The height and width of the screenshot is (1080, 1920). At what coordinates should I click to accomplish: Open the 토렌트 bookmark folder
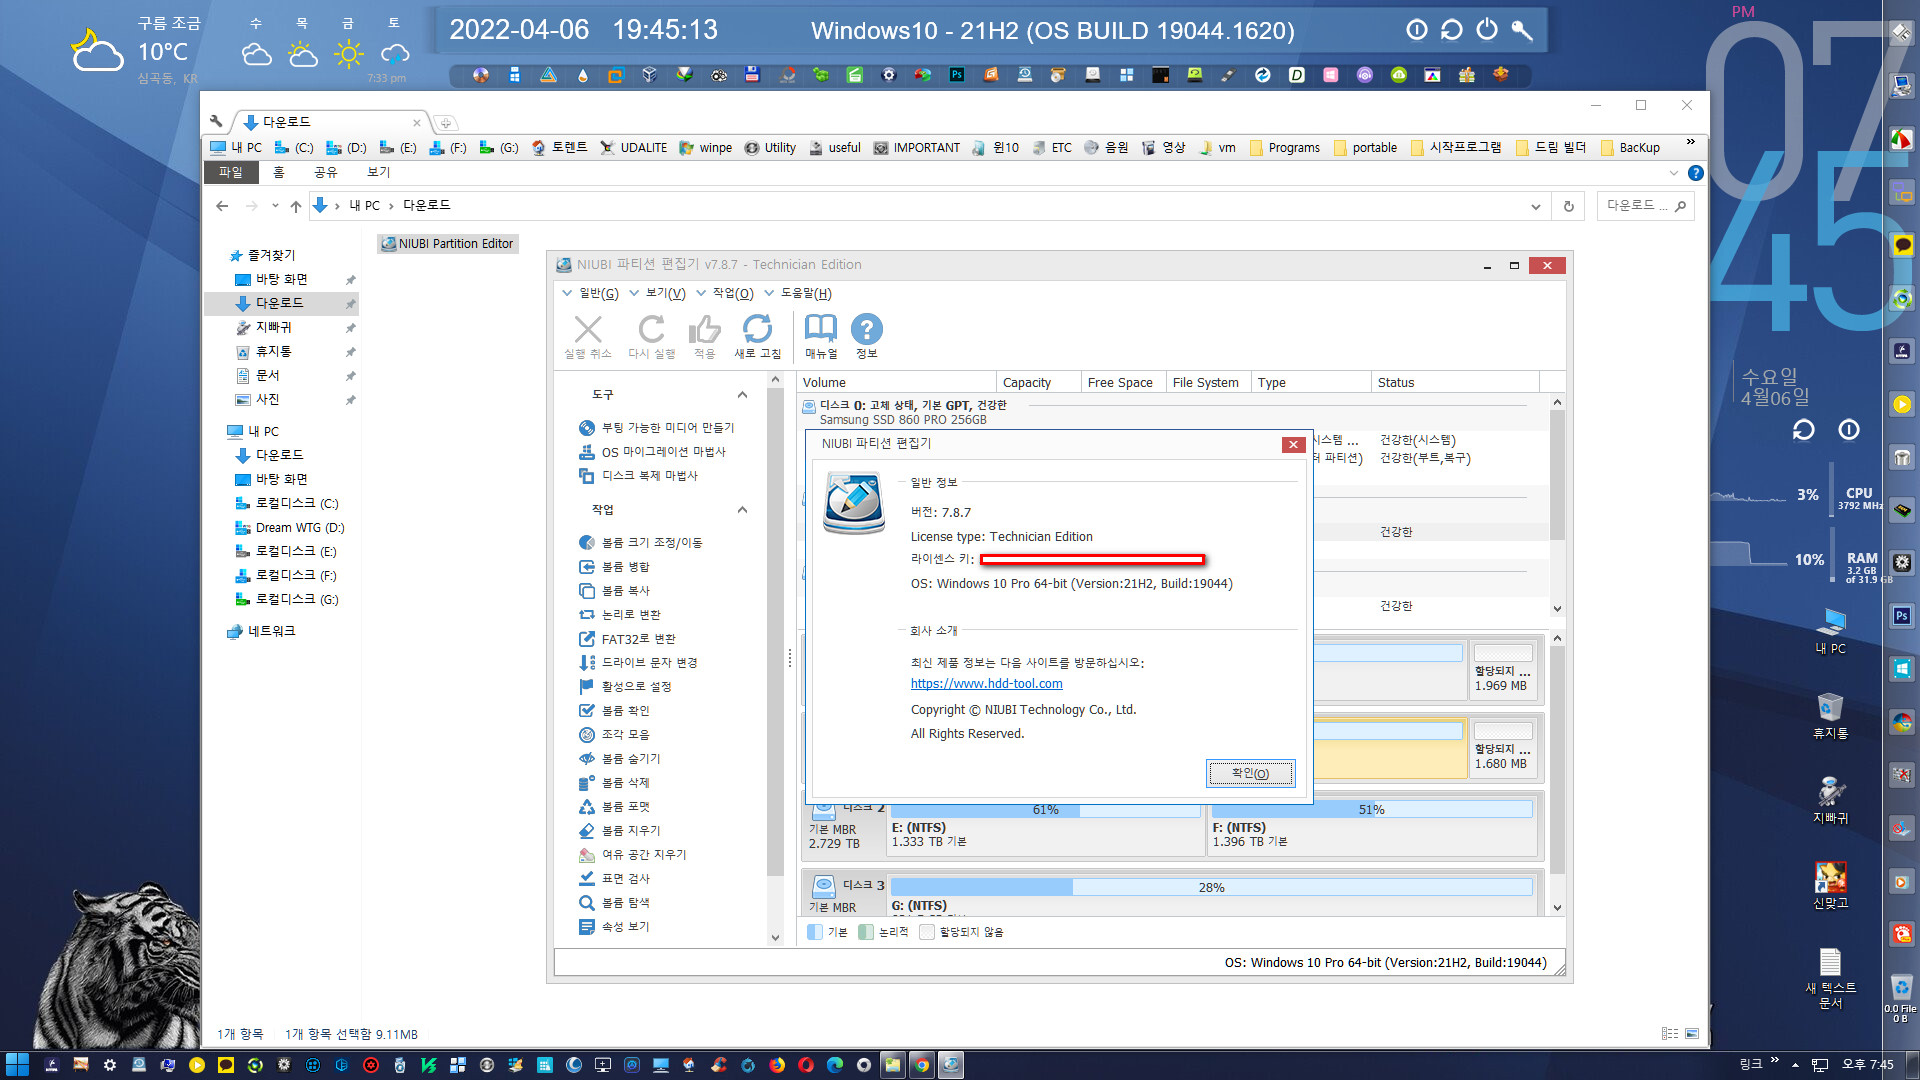point(559,147)
